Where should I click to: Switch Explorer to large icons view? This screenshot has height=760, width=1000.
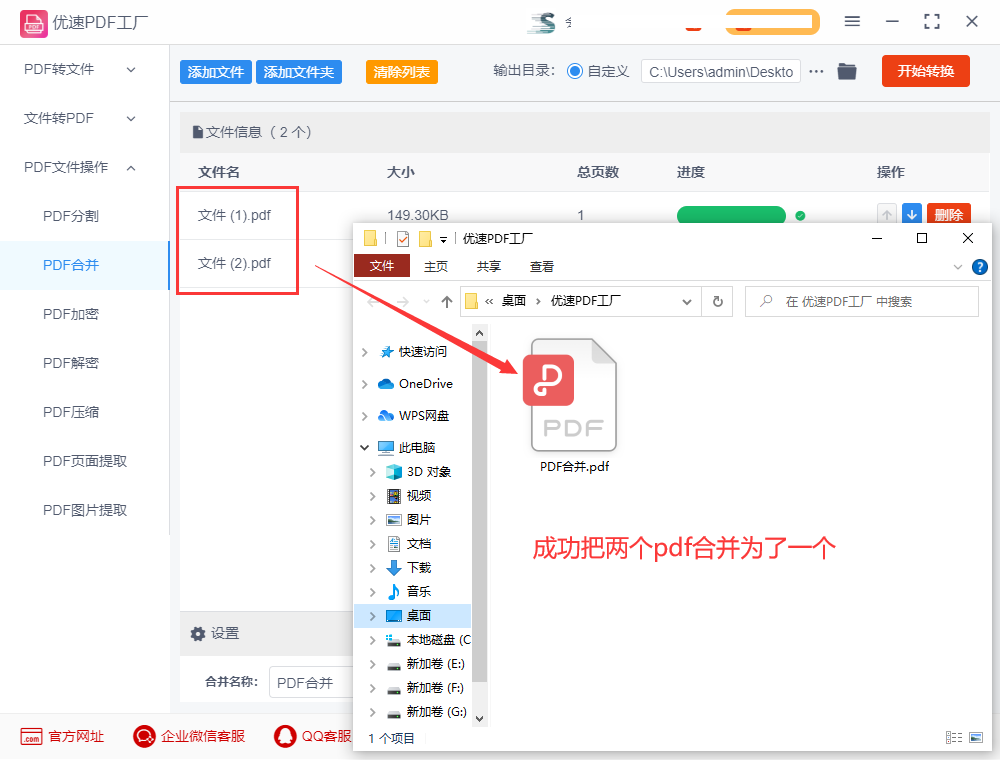[x=976, y=738]
